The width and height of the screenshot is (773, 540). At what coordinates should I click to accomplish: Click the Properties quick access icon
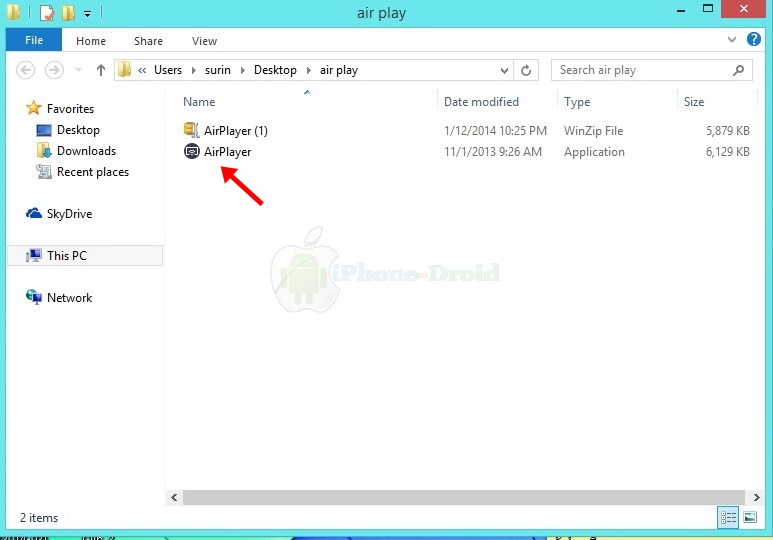tap(46, 14)
